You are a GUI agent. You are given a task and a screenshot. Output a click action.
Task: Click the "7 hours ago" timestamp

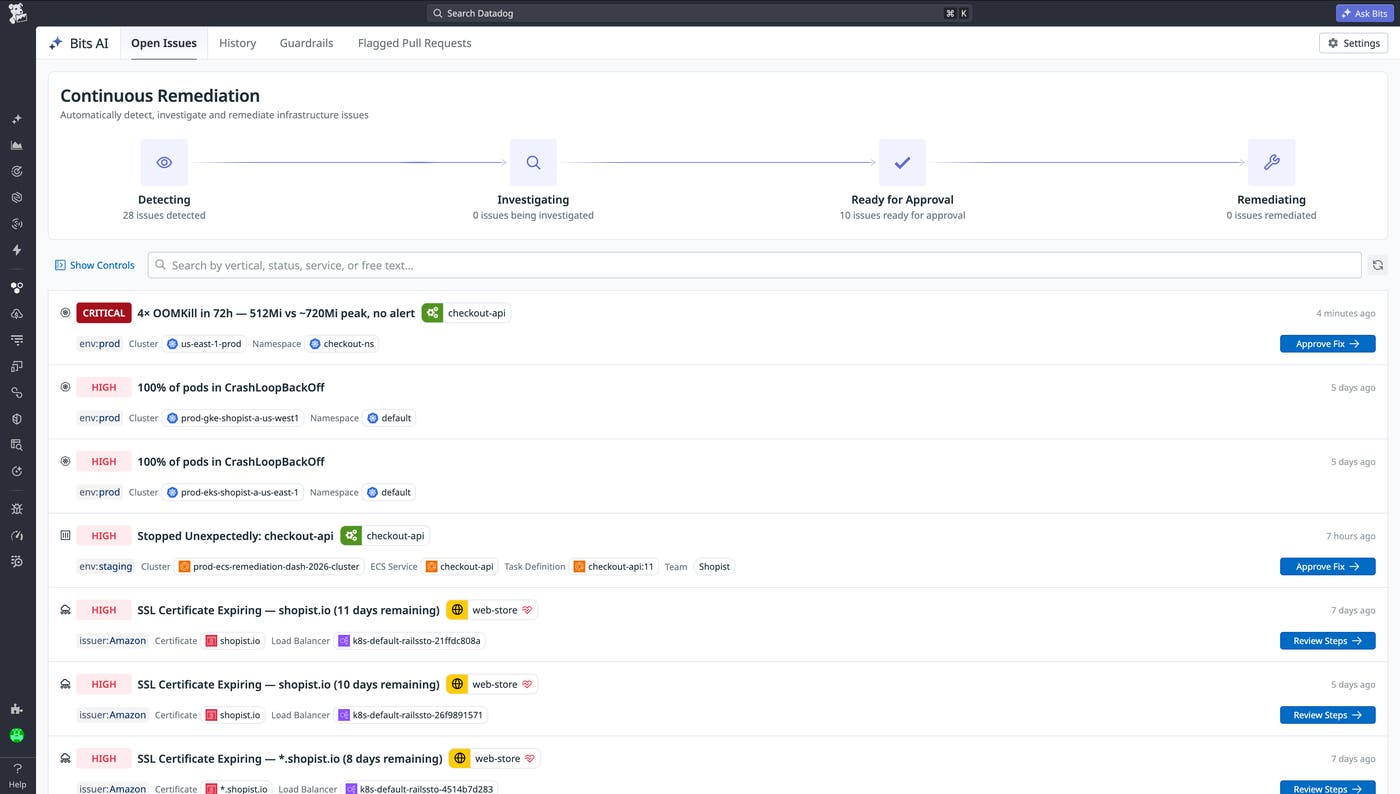(1349, 536)
